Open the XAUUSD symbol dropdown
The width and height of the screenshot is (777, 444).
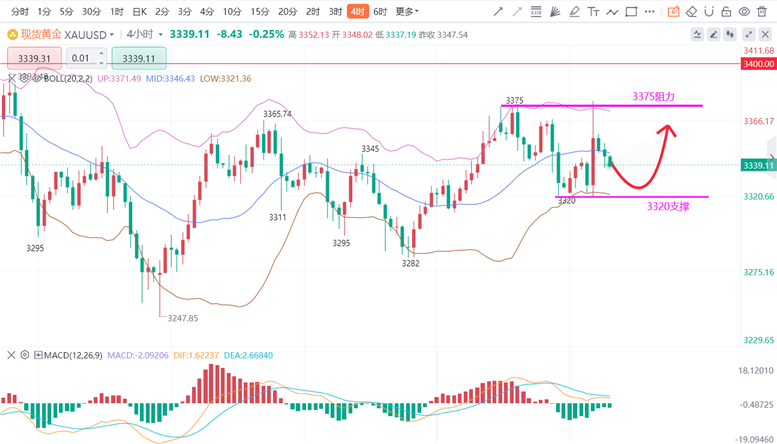point(111,35)
